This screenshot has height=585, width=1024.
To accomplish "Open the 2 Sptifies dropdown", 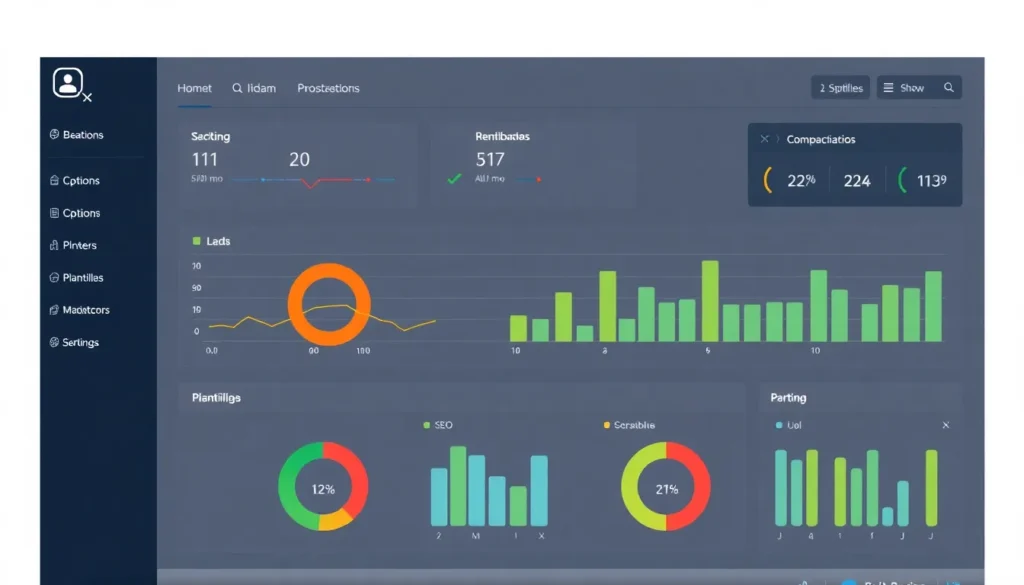I will tap(840, 88).
